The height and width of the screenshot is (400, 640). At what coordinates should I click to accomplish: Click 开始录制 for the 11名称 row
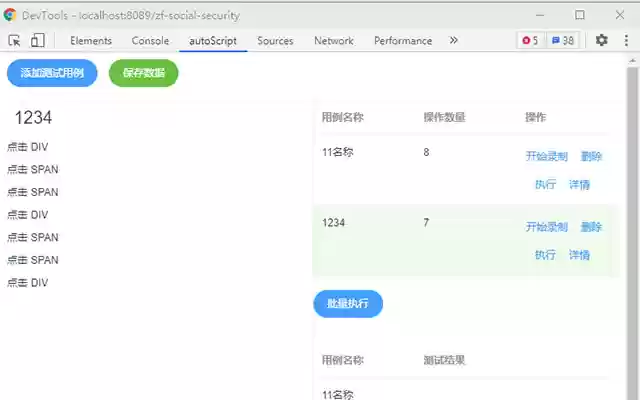pos(547,156)
